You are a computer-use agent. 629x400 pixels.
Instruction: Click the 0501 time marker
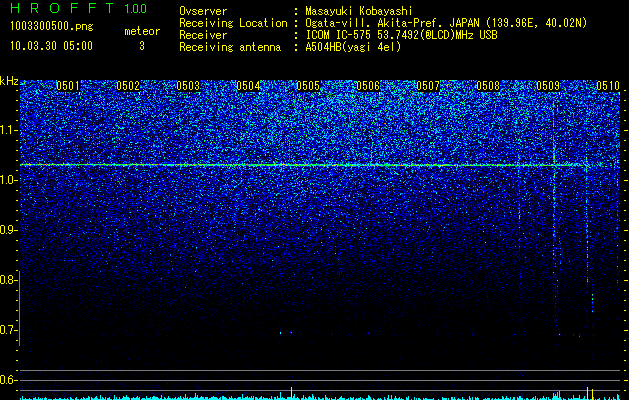click(68, 86)
